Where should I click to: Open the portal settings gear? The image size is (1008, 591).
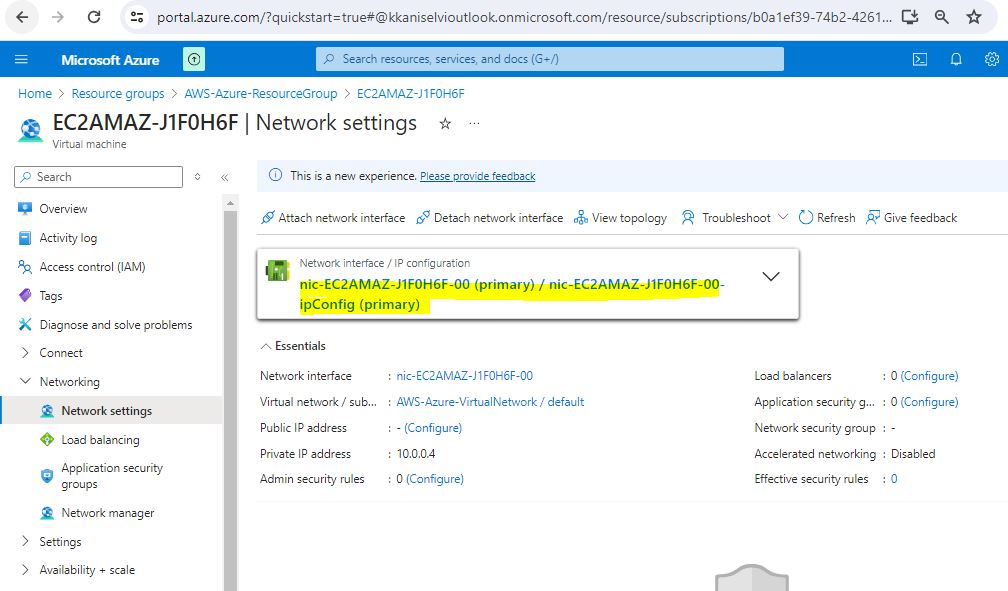point(991,59)
